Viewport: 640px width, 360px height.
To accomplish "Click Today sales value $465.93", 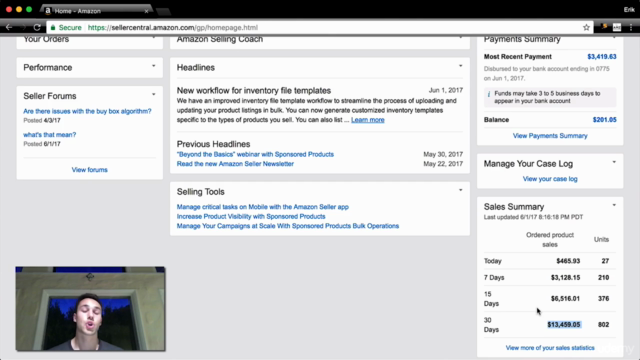I will (568, 261).
